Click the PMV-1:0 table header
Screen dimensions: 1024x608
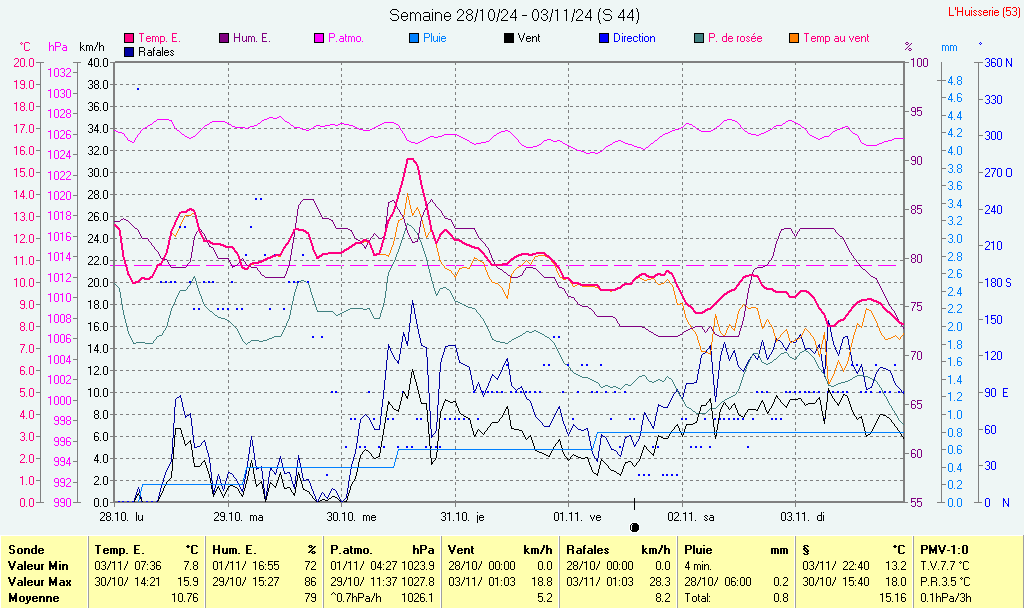point(944,550)
